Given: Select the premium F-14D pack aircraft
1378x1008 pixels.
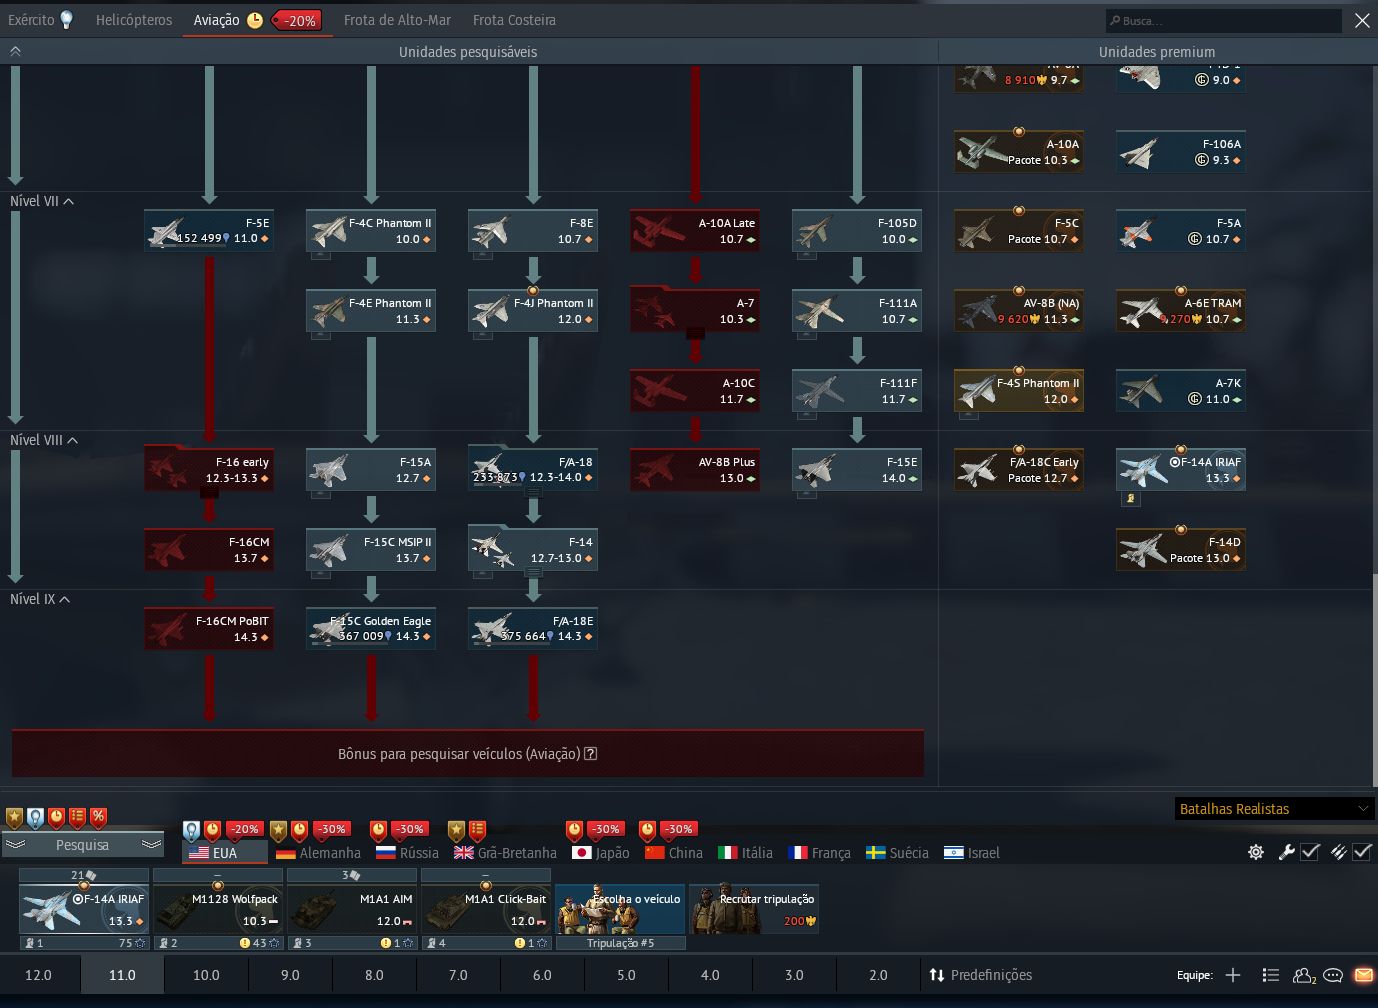Looking at the screenshot, I should (1181, 550).
